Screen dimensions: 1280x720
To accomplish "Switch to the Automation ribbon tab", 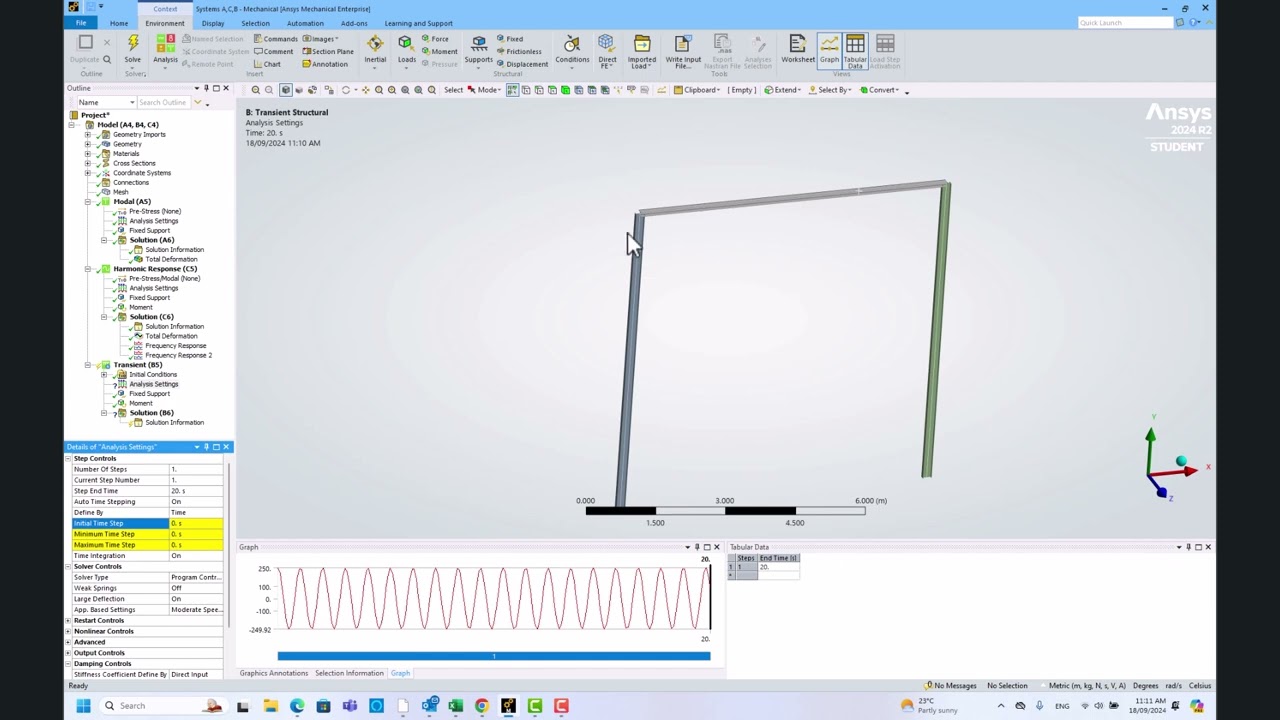I will (305, 23).
